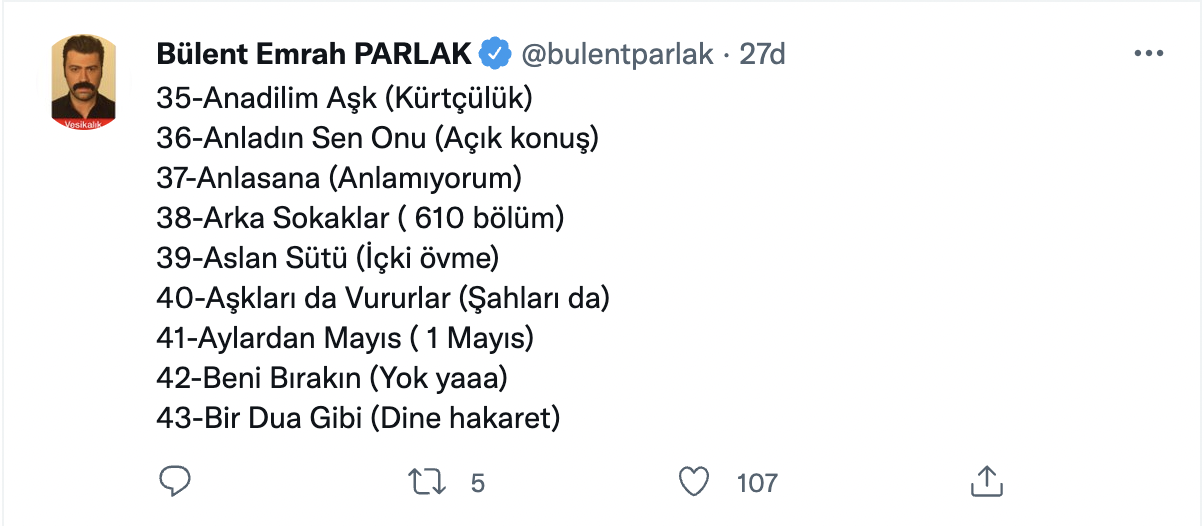Image resolution: width=1204 pixels, height=526 pixels.
Task: Click the blue verified badge
Action: coord(495,54)
